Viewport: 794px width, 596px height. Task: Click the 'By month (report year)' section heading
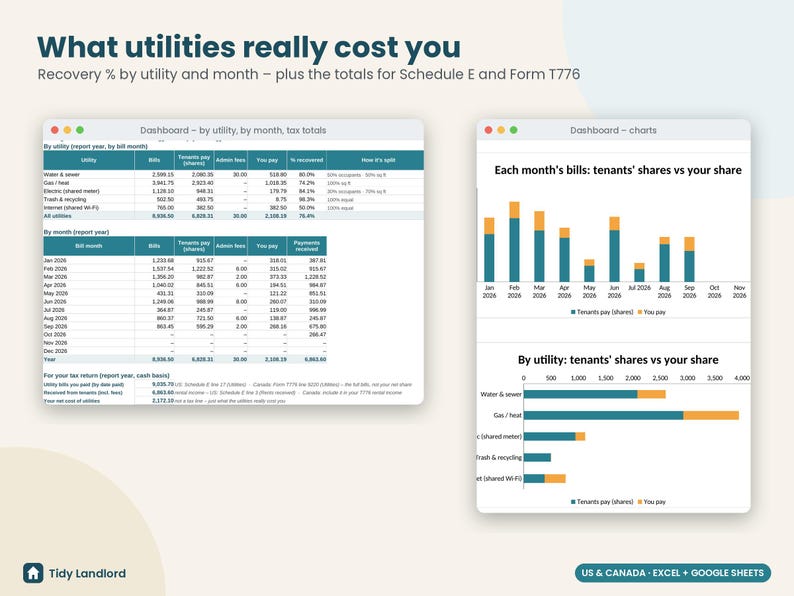[x=76, y=232]
